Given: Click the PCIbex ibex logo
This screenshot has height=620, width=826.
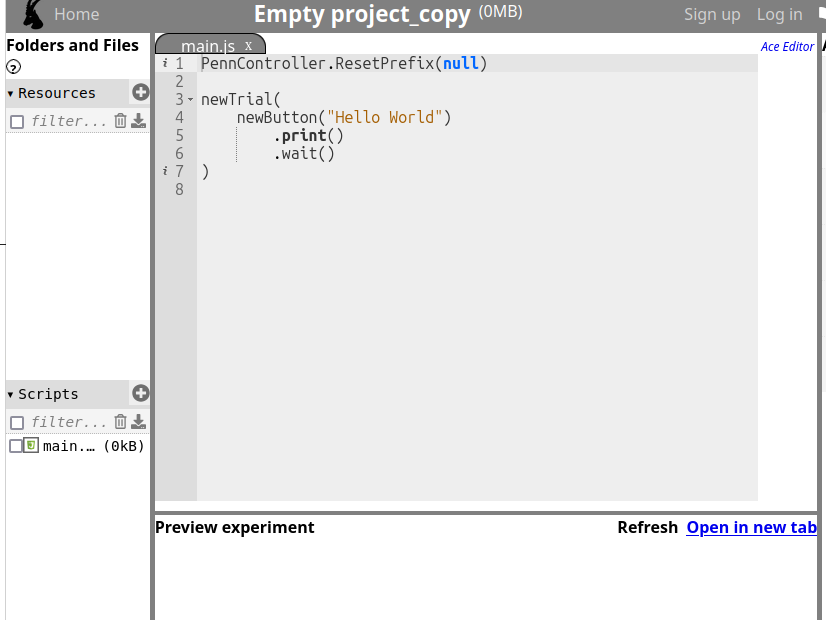Looking at the screenshot, I should pos(33,14).
